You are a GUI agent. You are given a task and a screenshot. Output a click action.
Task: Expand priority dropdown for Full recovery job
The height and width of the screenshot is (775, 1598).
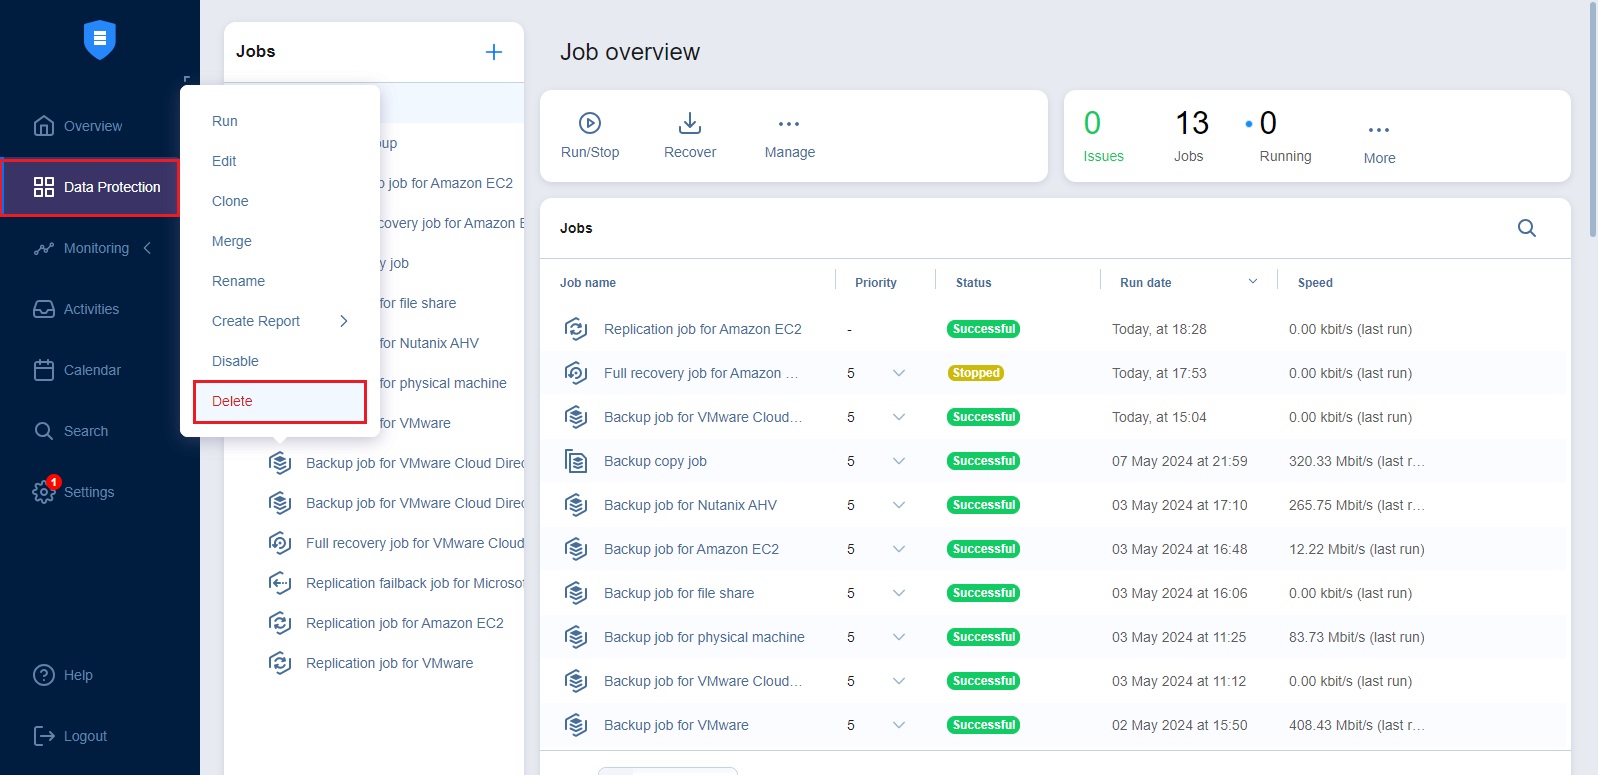(x=899, y=373)
